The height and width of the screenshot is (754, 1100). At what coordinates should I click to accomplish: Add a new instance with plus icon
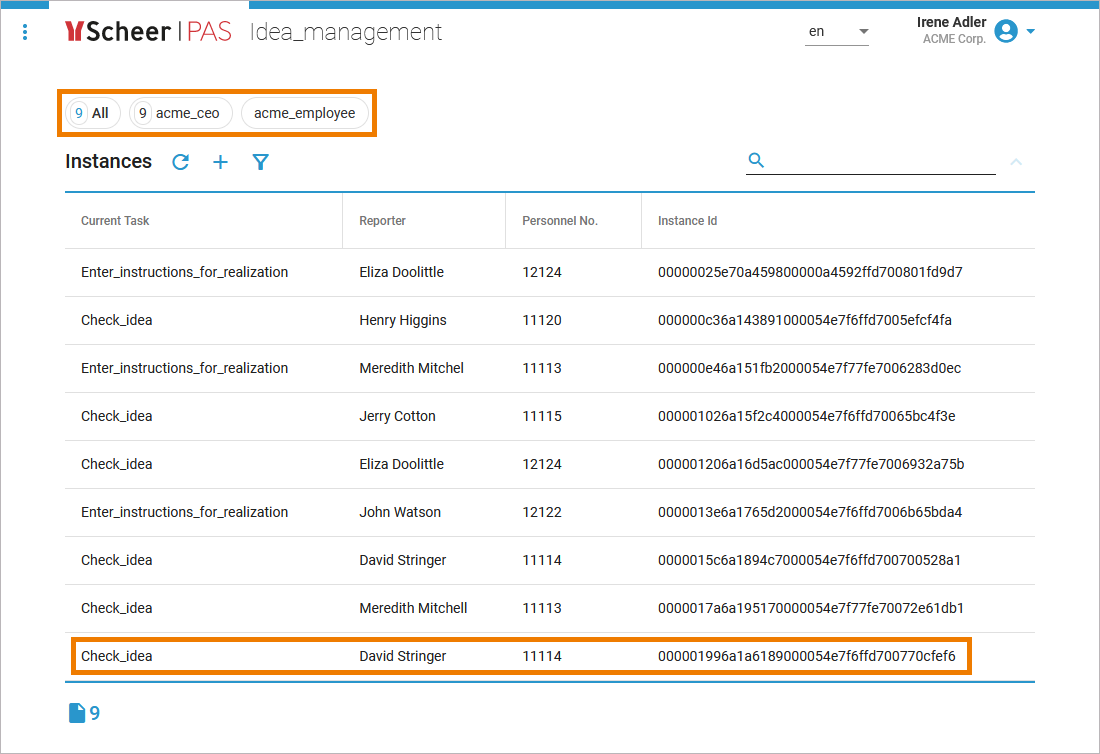[x=221, y=162]
